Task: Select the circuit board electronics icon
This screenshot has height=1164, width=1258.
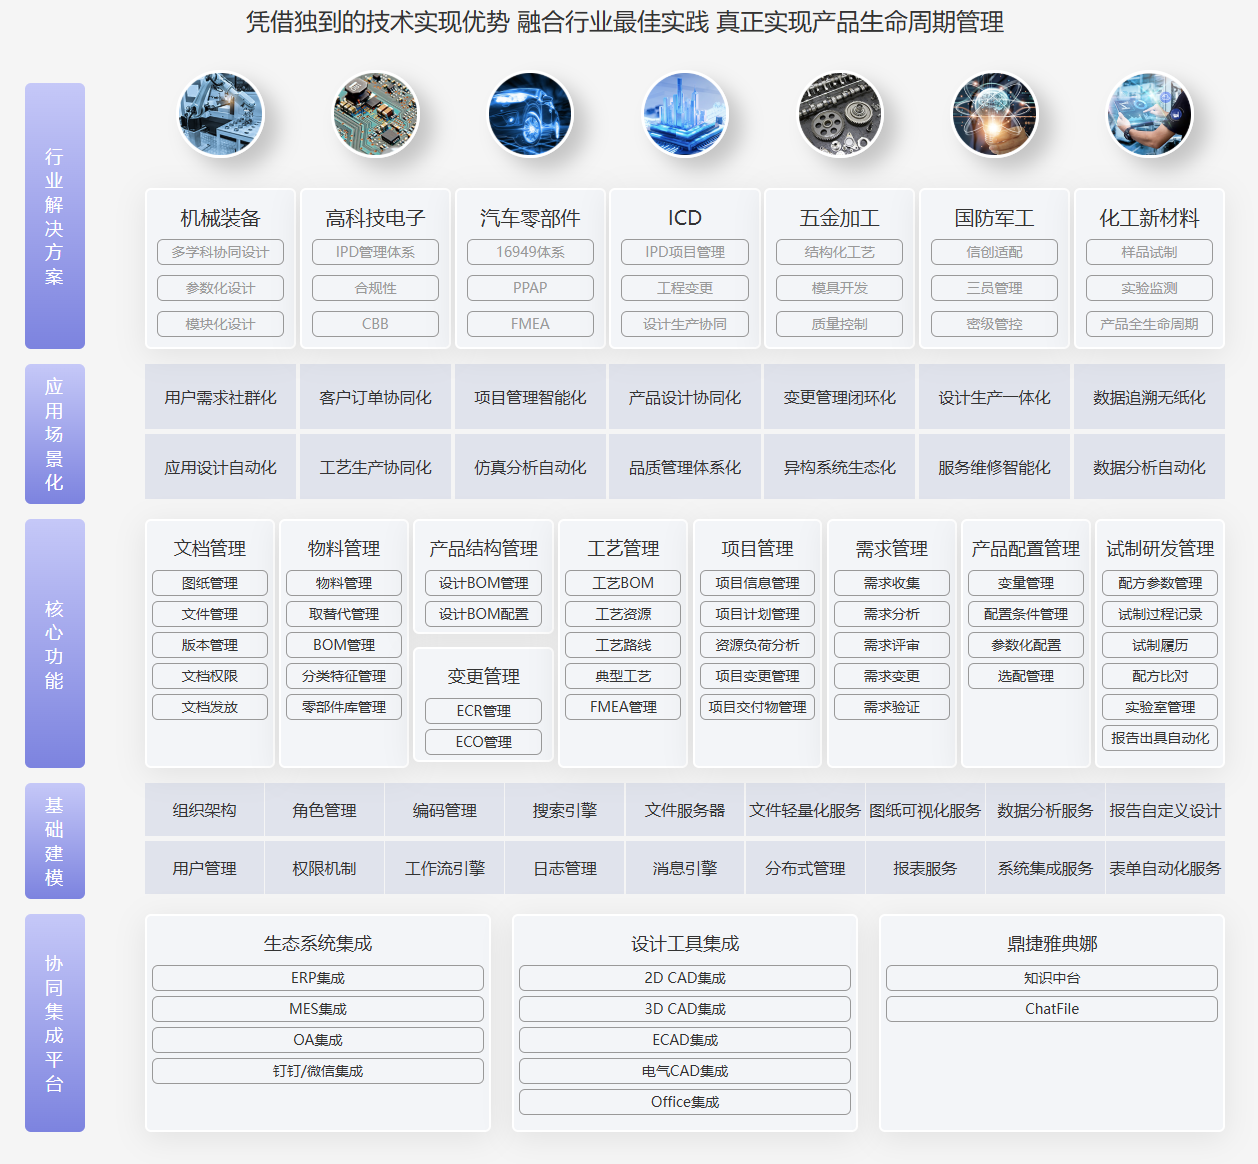Action: coord(376,115)
